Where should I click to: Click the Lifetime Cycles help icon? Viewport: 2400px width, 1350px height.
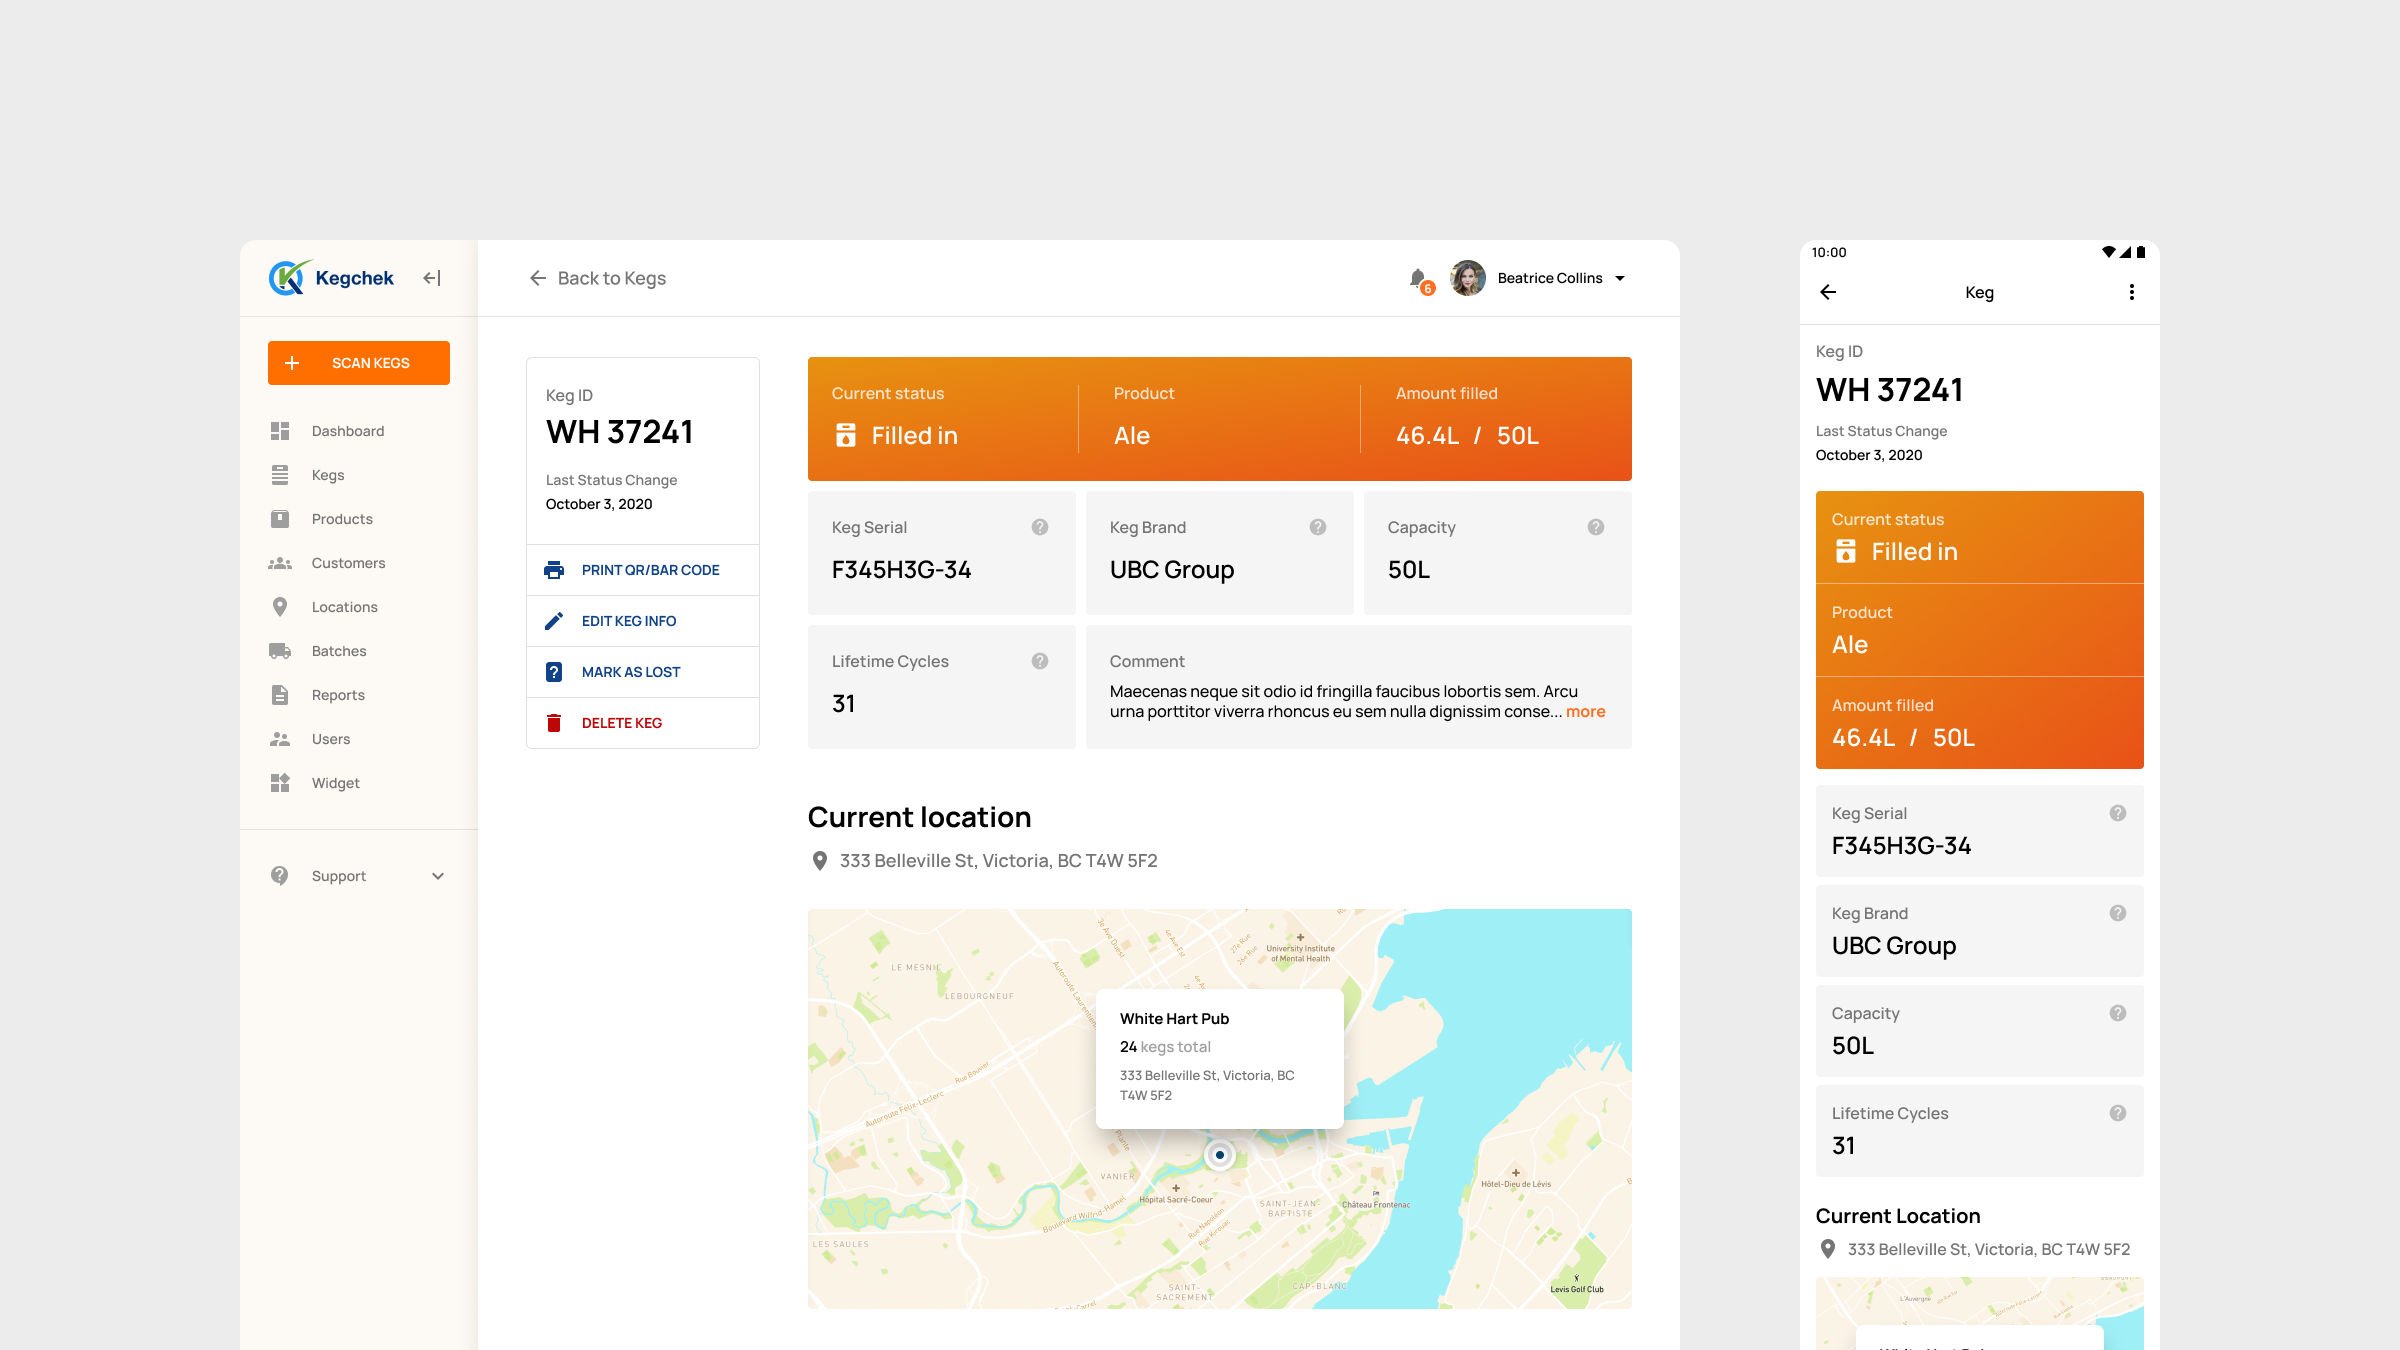tap(1040, 661)
